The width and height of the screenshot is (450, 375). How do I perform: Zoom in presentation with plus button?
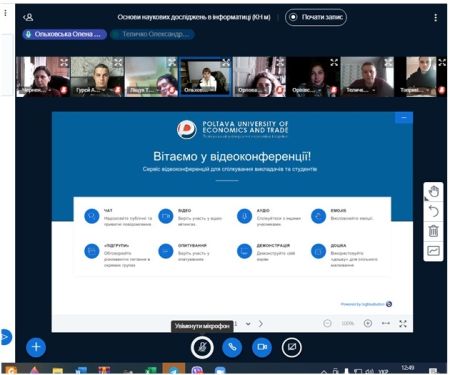(x=368, y=323)
